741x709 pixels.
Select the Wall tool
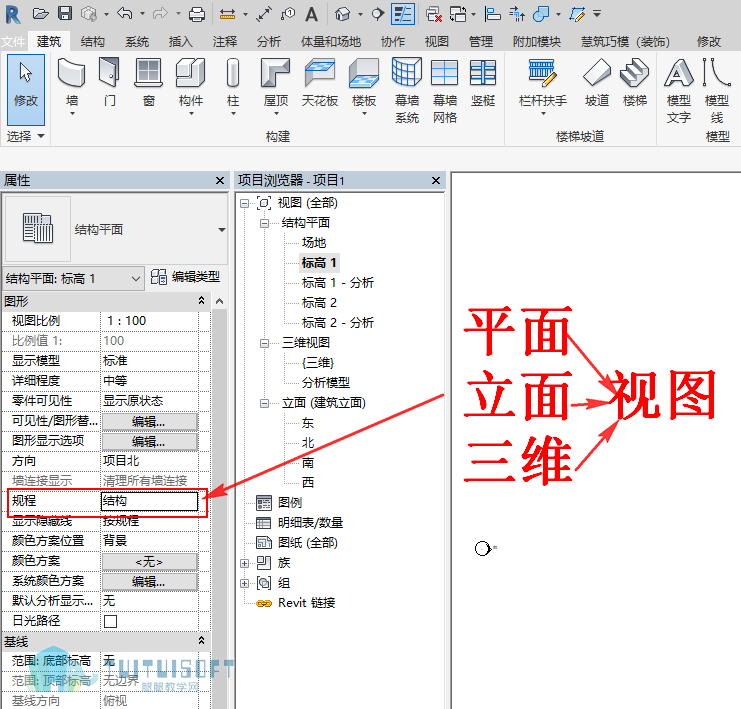(x=72, y=86)
